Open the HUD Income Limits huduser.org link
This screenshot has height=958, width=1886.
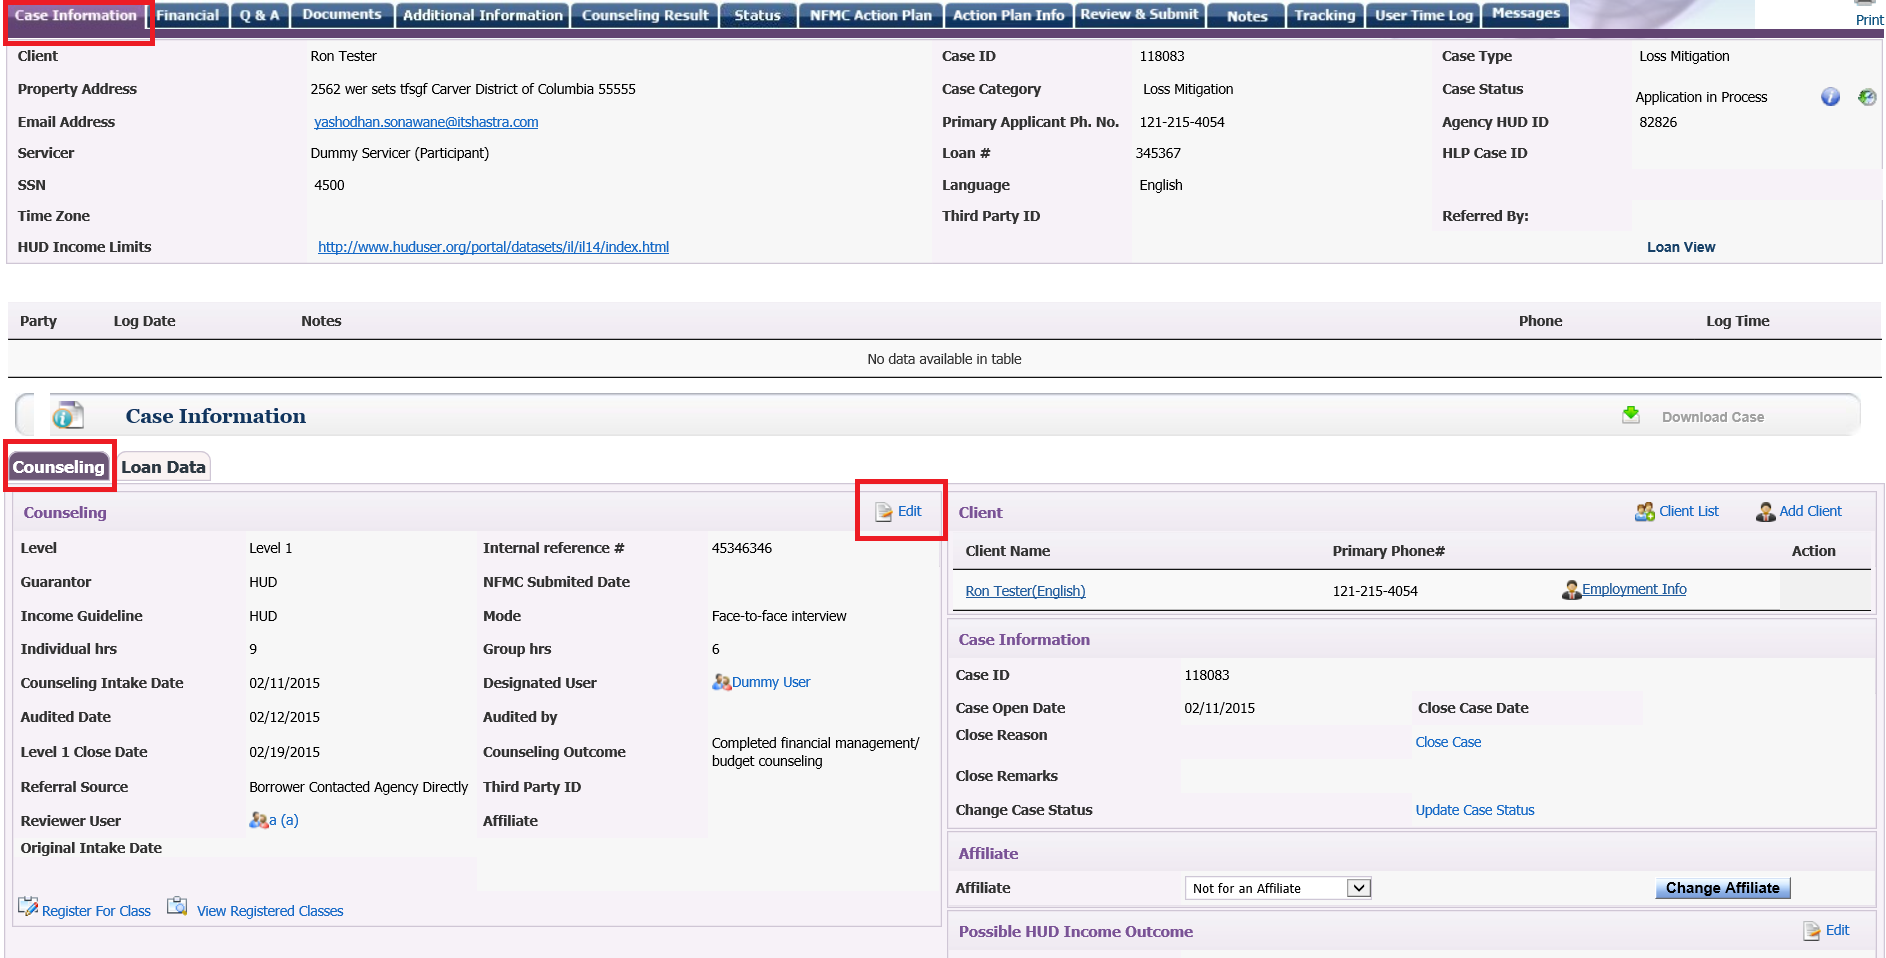point(493,247)
